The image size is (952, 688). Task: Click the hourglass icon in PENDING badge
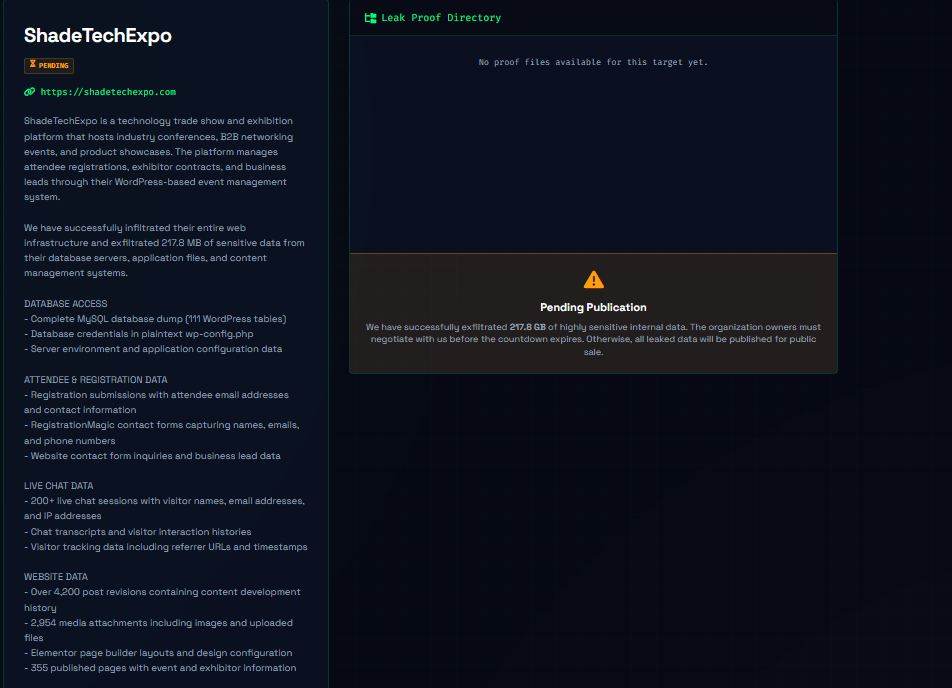click(x=33, y=64)
